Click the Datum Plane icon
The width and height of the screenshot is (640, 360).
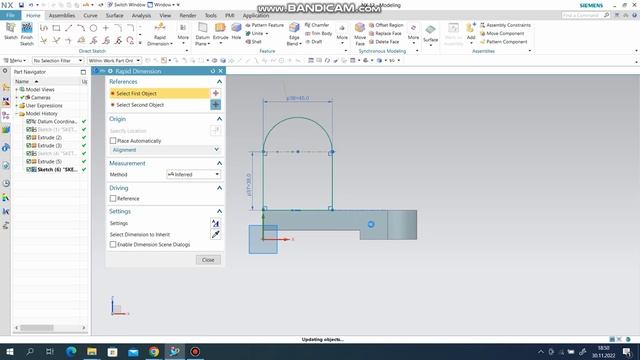[x=202, y=28]
